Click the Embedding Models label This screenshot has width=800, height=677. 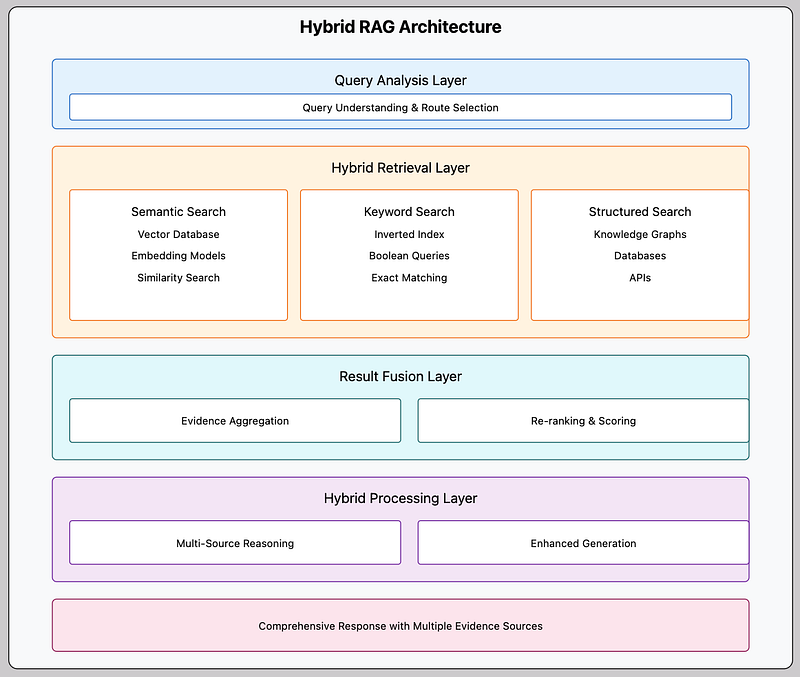point(178,256)
